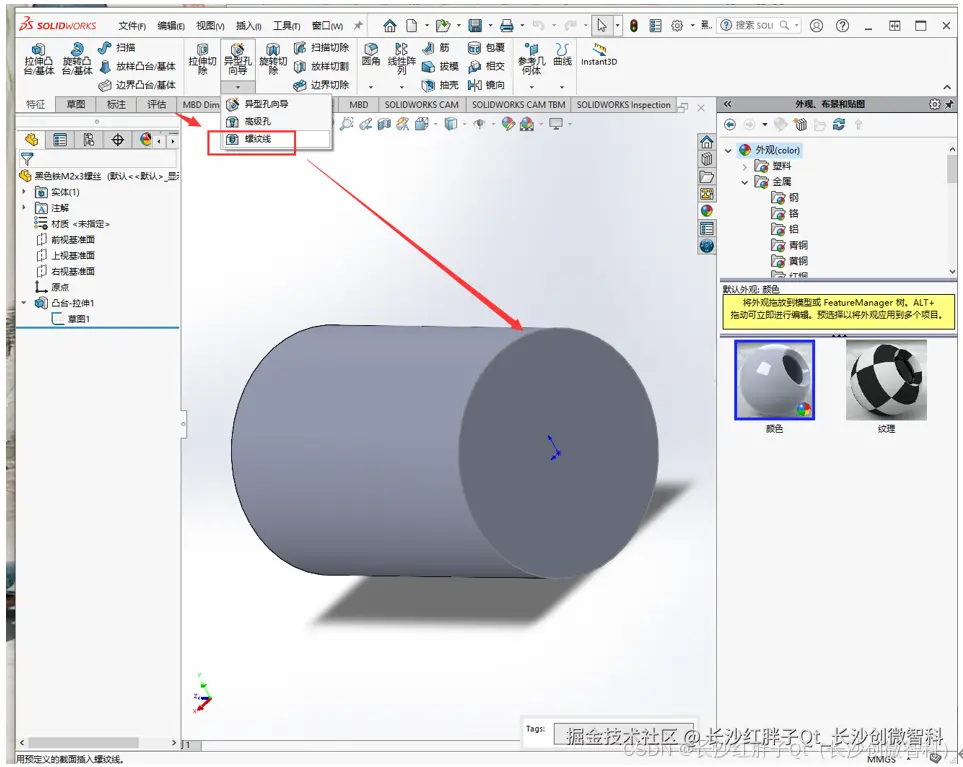Viewport: 963px width, 767px height.
Task: Switch to the SOLIDWORKS CAM tab
Action: [422, 104]
